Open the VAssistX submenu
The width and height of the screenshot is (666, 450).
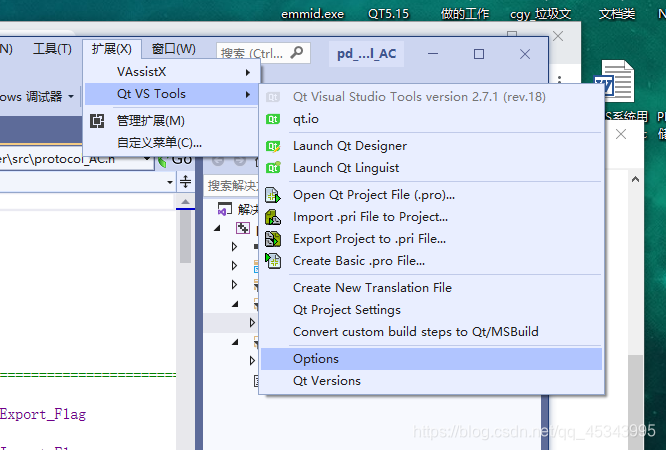click(172, 72)
